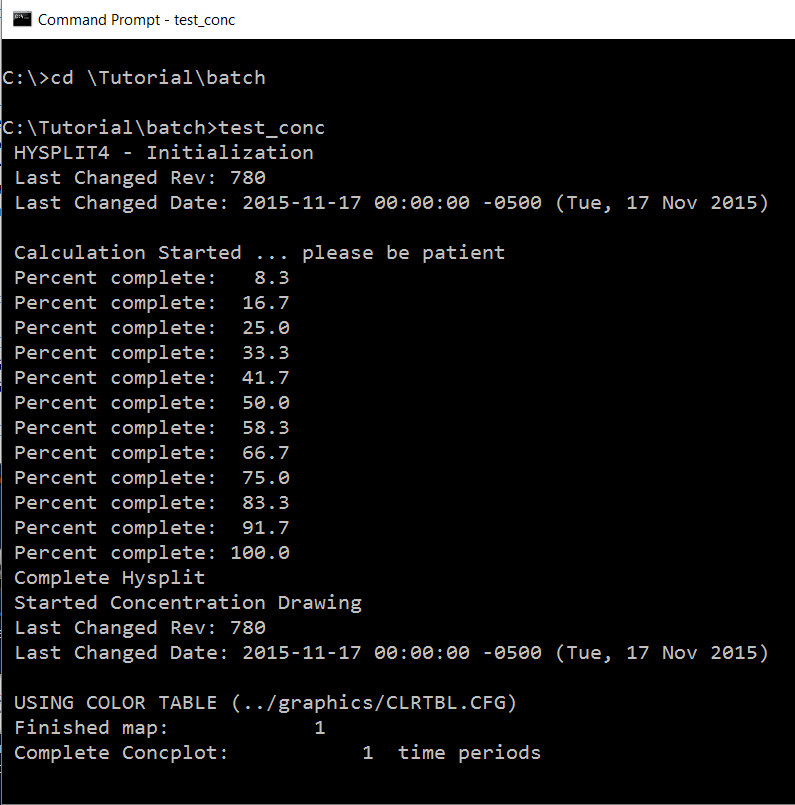Viewport: 795px width, 805px height.
Task: Click the 'test_conc' command text
Action: pos(272,128)
